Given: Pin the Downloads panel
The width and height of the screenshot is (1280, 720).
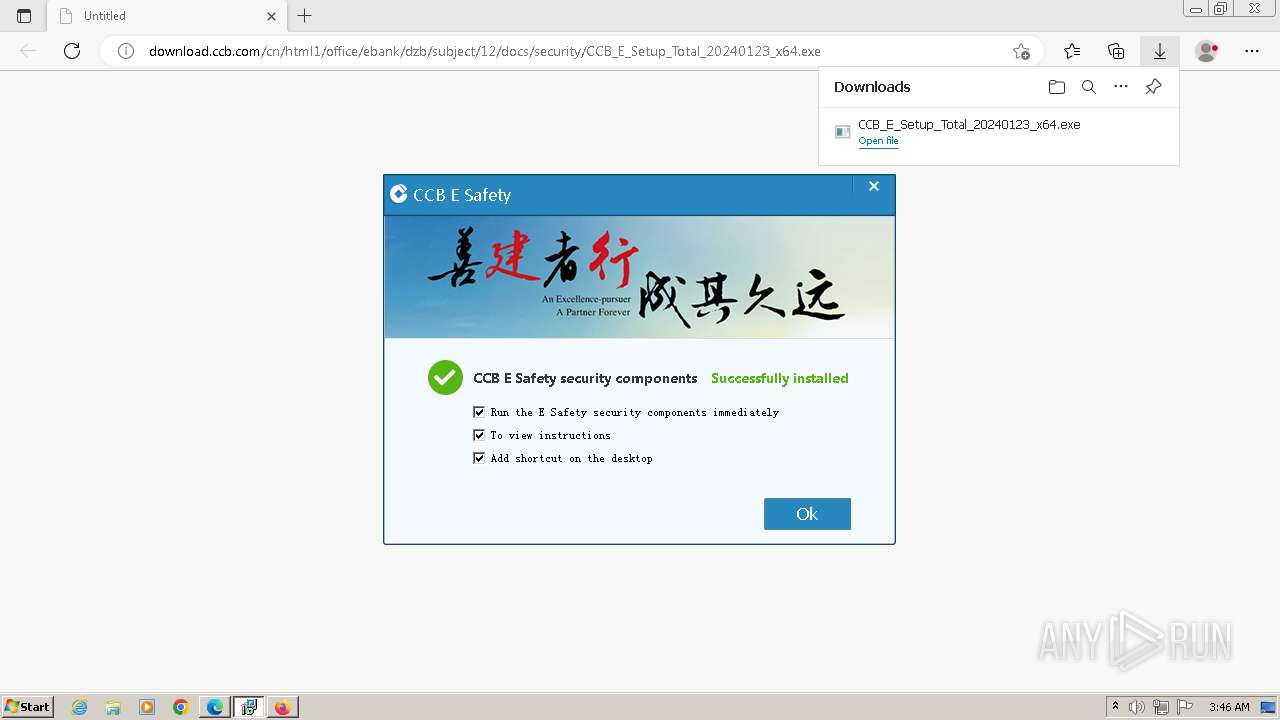Looking at the screenshot, I should 1153,87.
